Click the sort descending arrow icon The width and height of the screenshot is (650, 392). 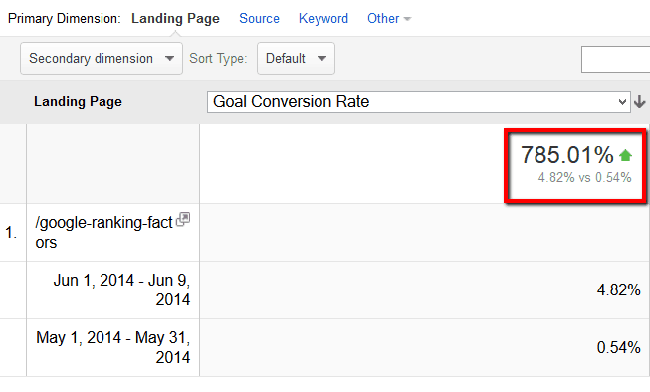(640, 102)
